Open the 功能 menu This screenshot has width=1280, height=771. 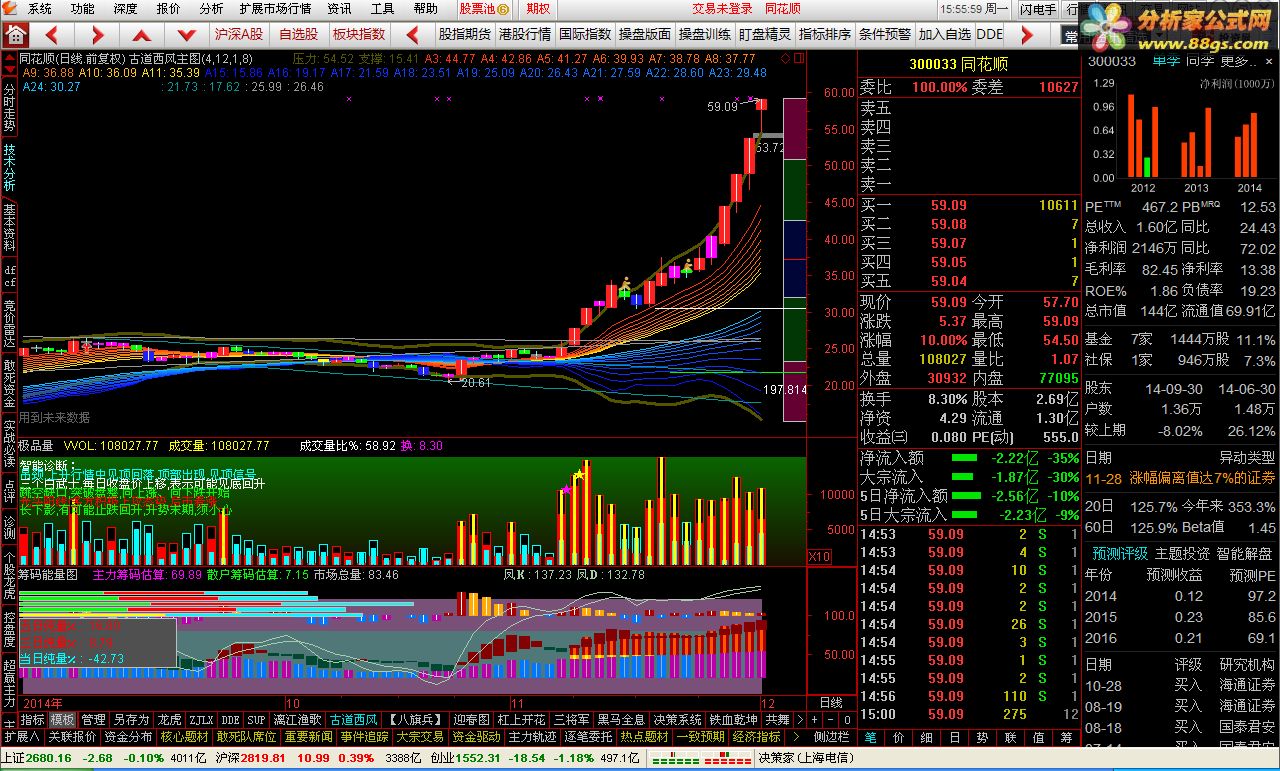[x=83, y=9]
